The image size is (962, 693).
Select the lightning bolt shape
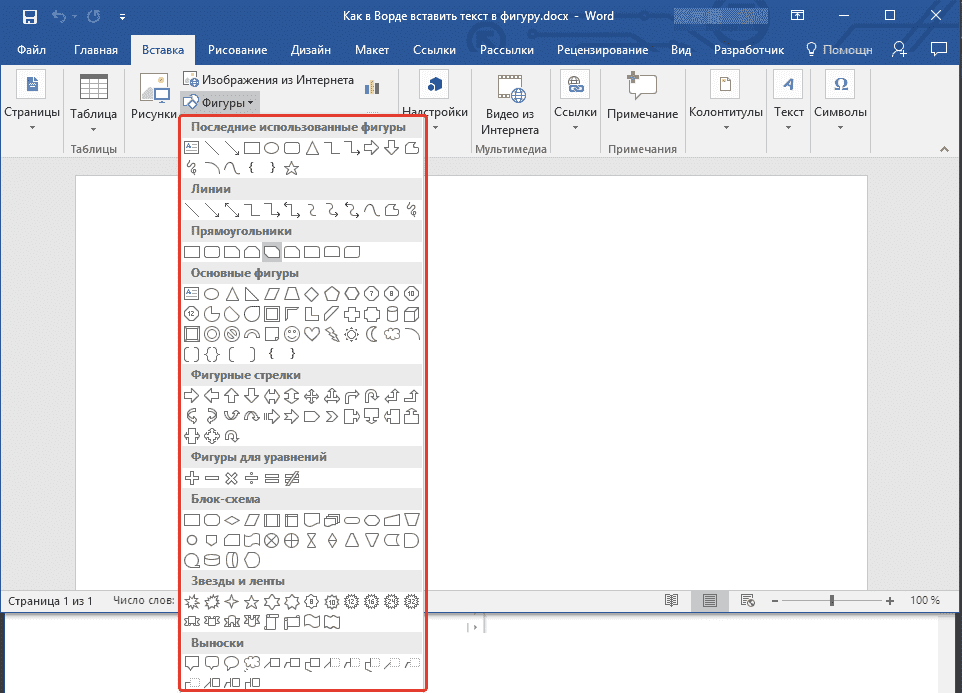click(331, 334)
